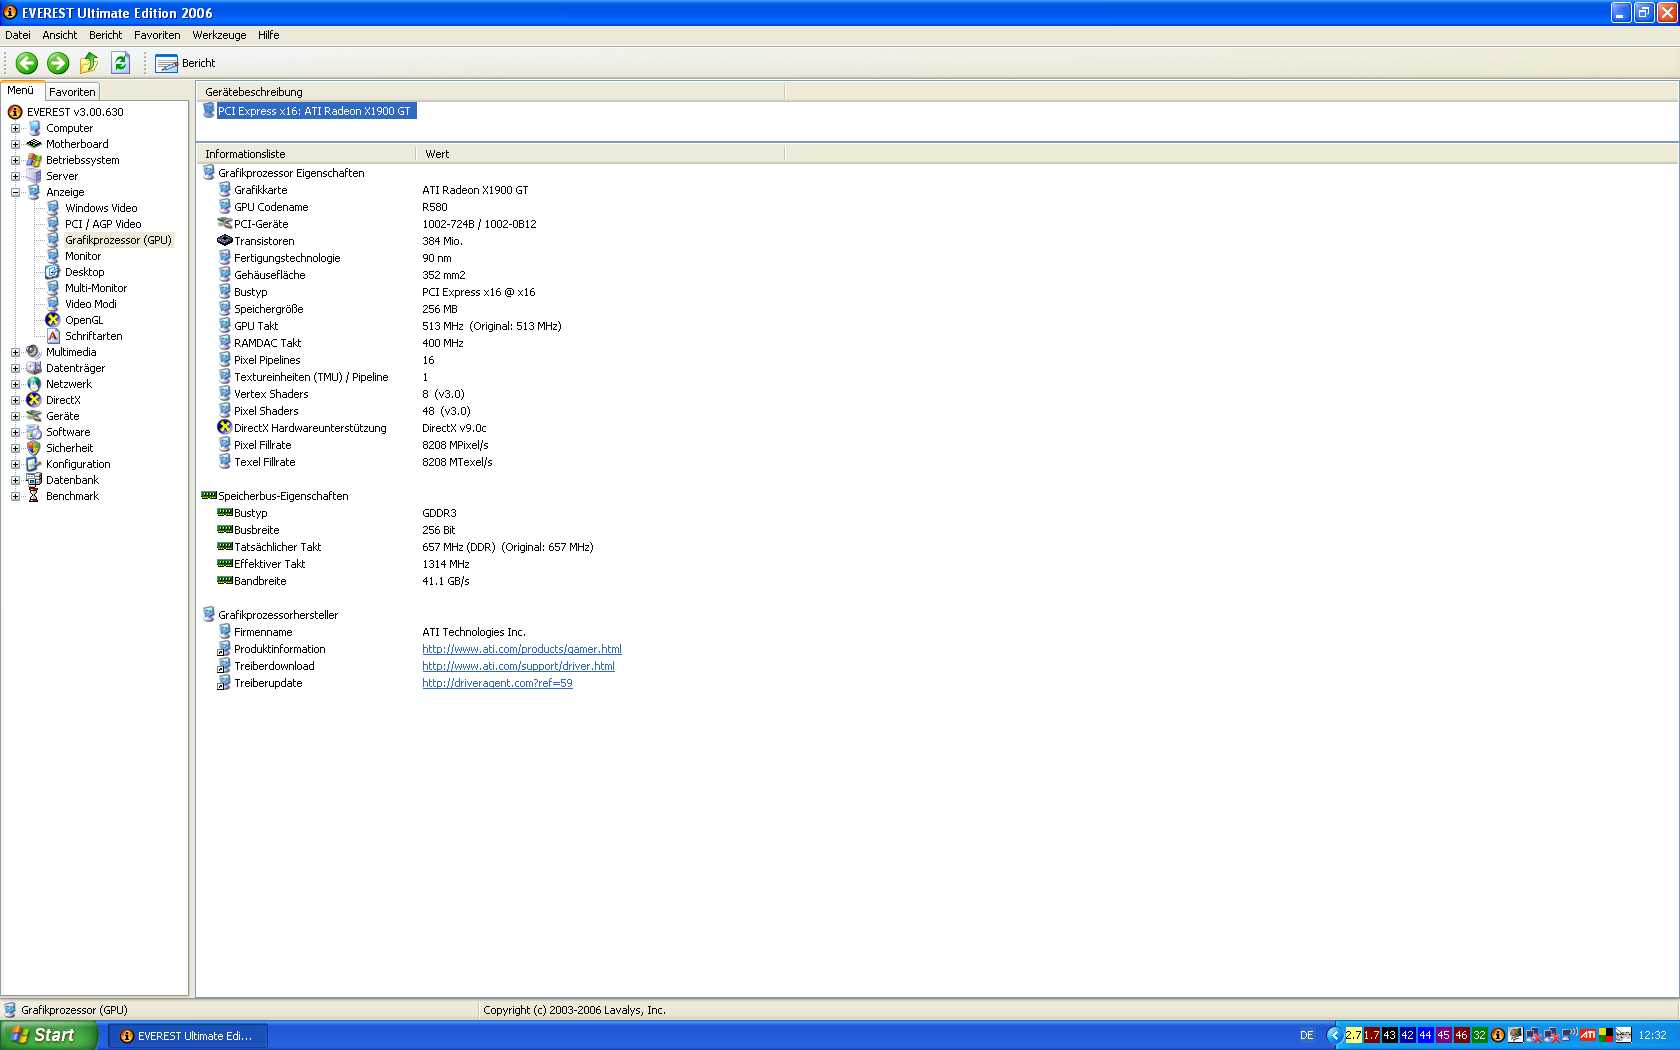Viewport: 1680px width, 1050px height.
Task: Open the ati.com products gamer link
Action: (x=522, y=649)
